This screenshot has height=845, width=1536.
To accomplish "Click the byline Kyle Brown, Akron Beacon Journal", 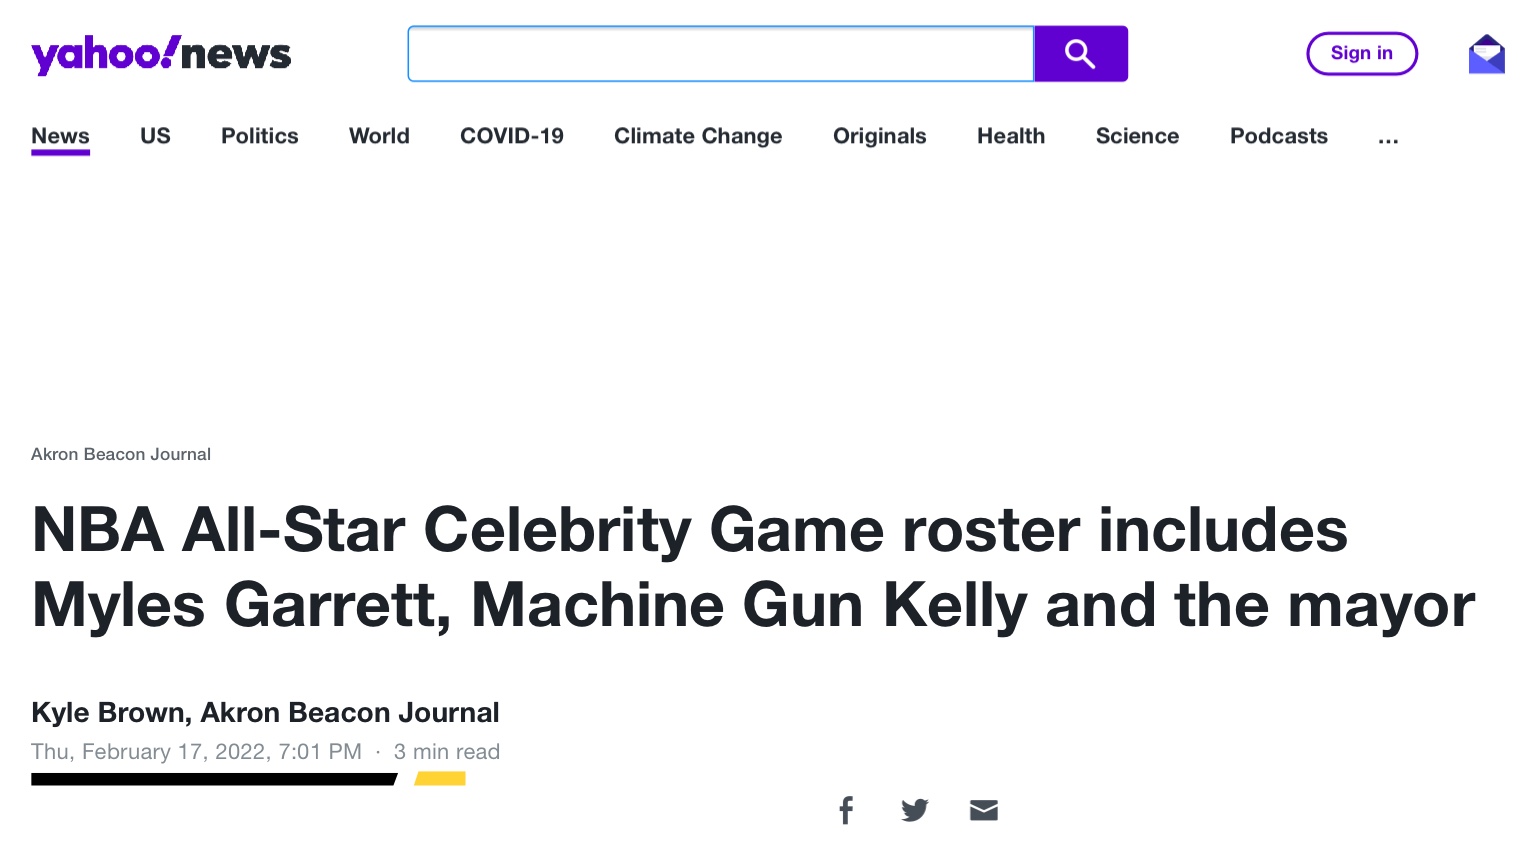I will pyautogui.click(x=265, y=712).
